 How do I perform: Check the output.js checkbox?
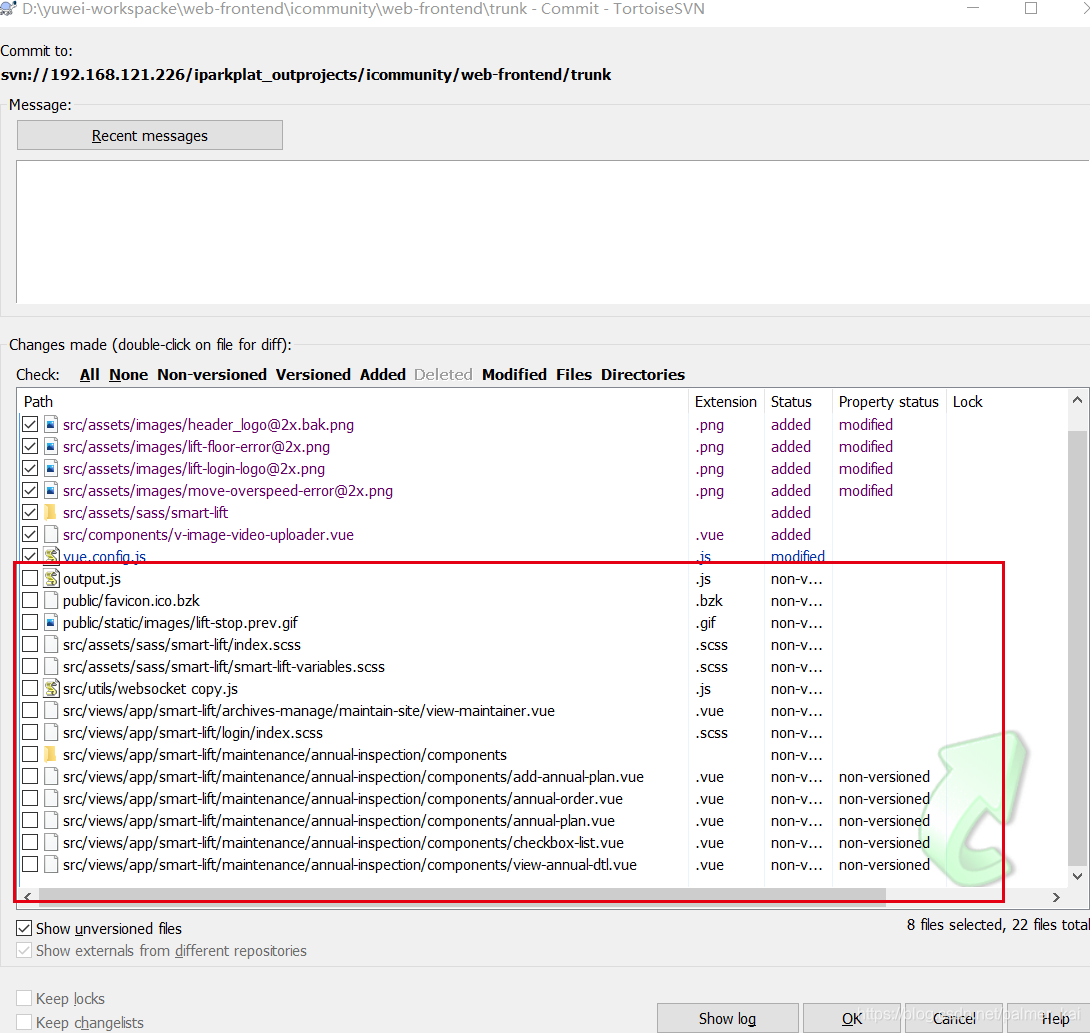coord(30,578)
